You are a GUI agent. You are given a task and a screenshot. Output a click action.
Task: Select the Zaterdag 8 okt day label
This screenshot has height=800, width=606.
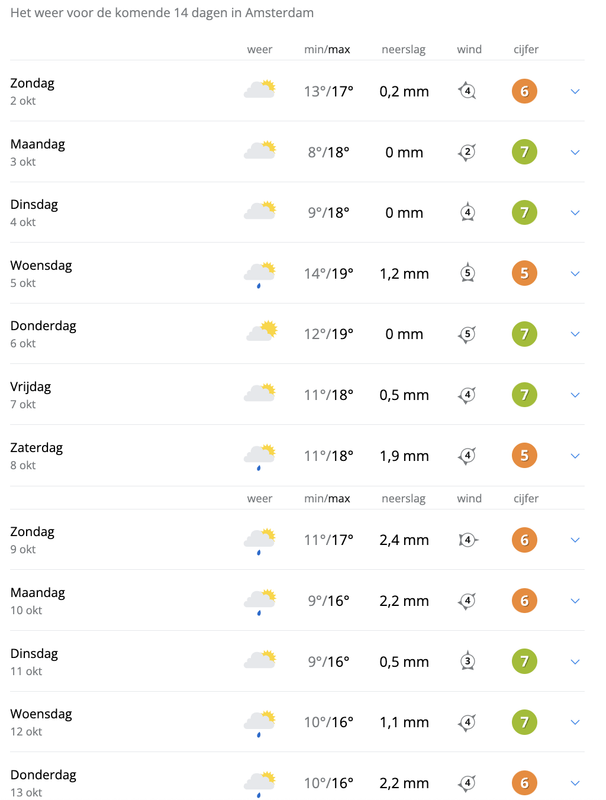click(x=37, y=448)
